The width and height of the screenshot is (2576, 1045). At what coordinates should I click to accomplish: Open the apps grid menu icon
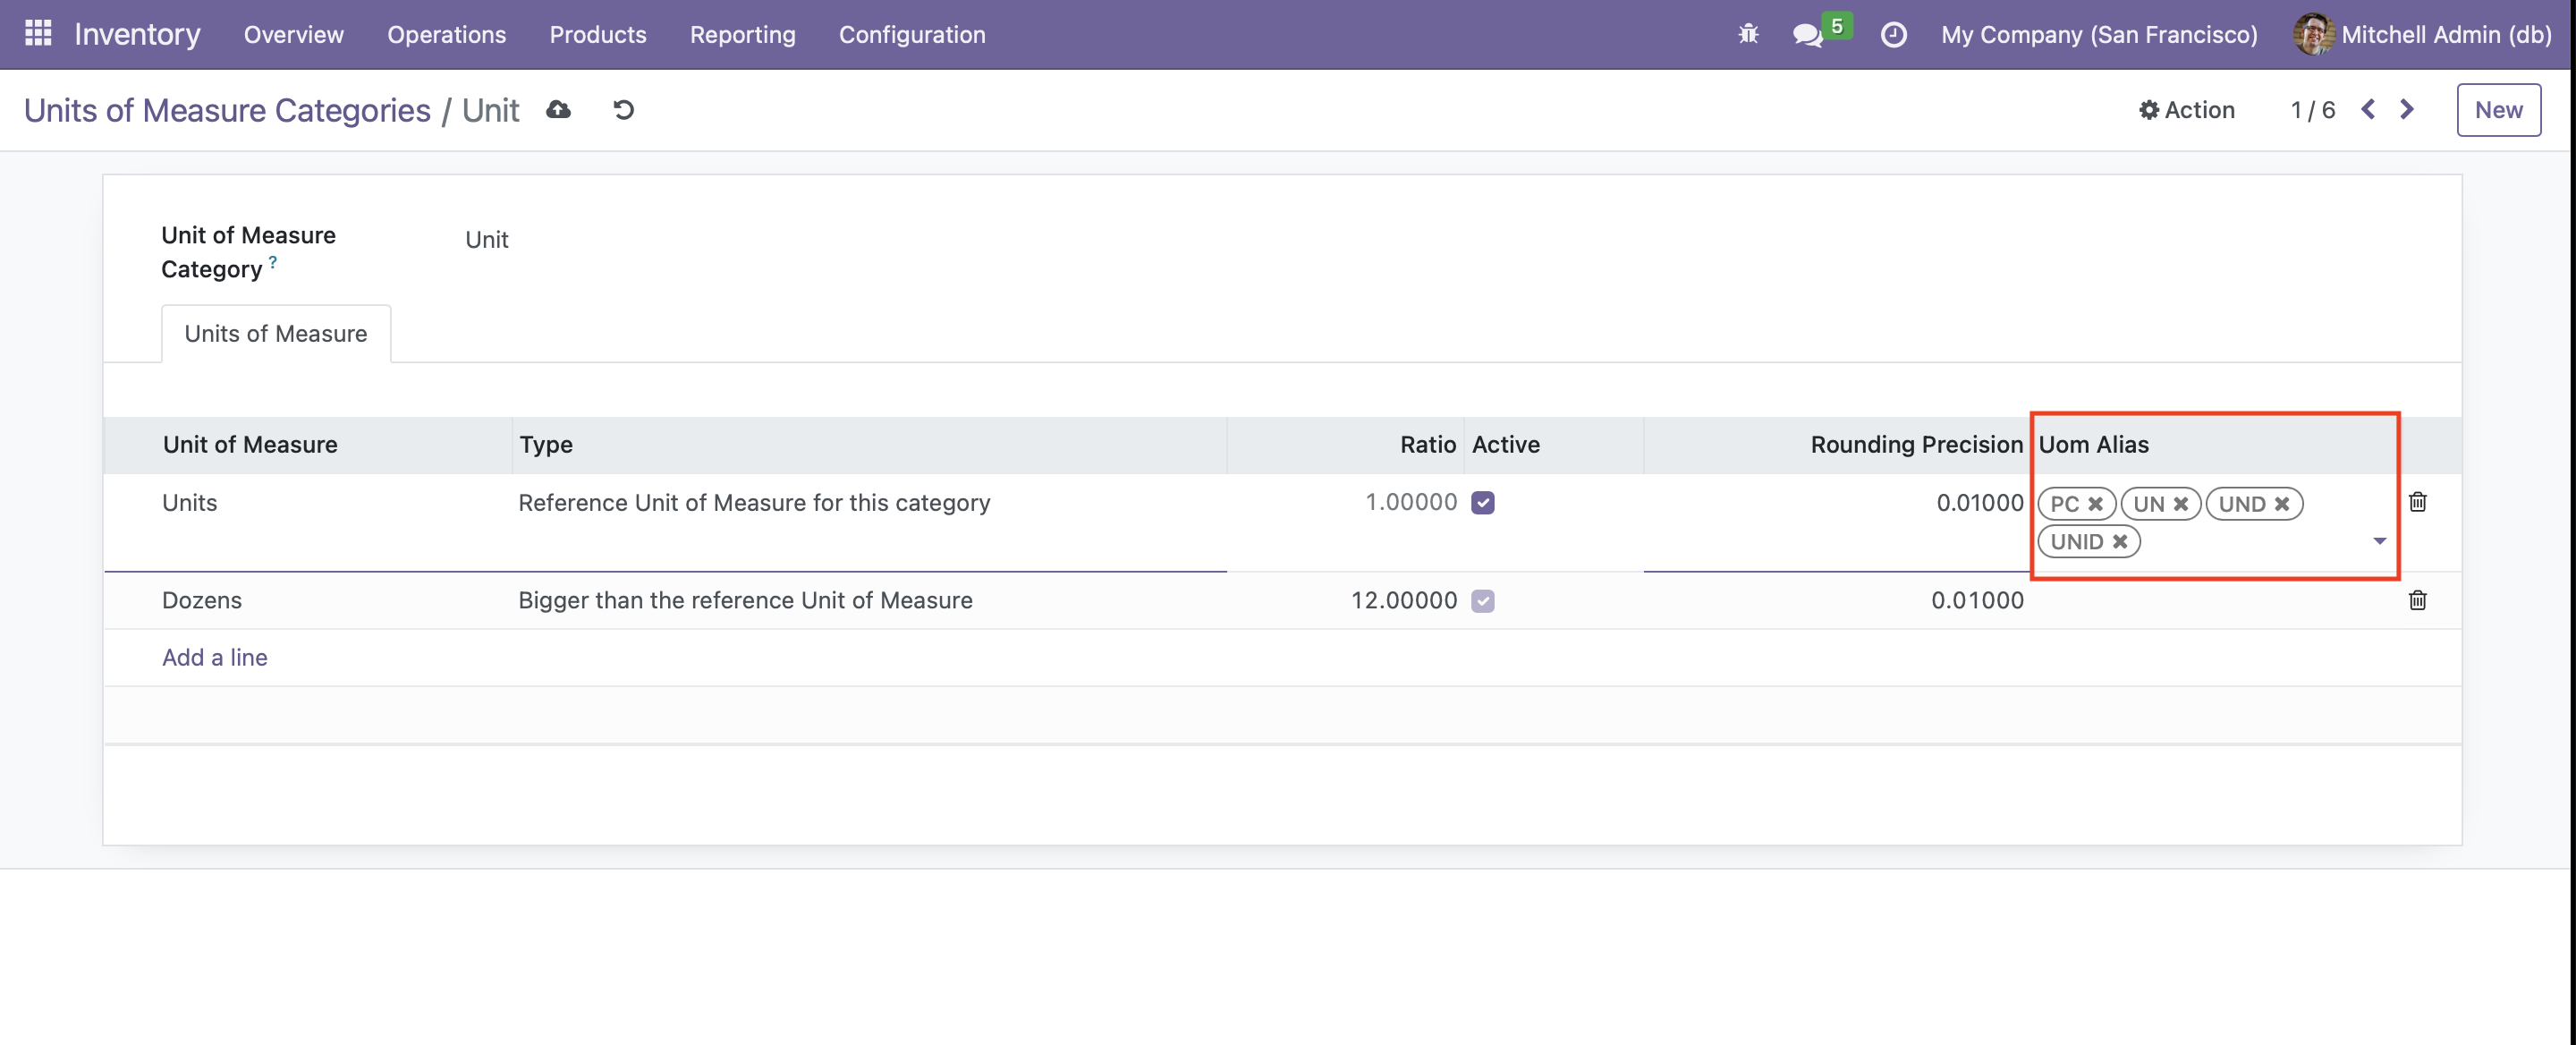[x=38, y=34]
